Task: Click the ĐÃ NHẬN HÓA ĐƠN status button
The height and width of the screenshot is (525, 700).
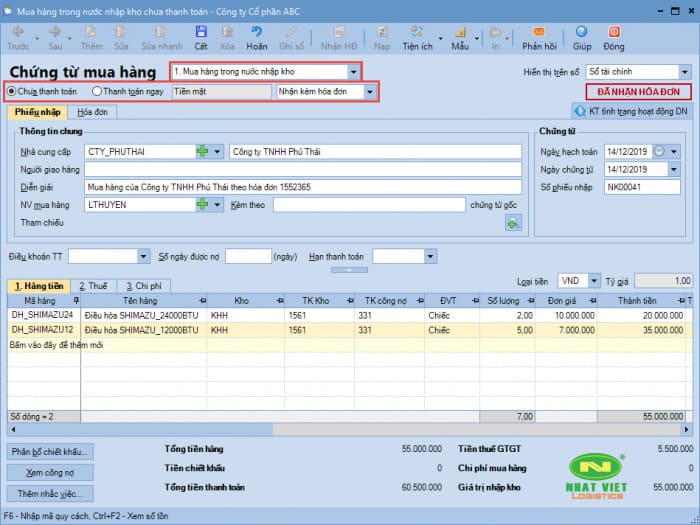Action: pos(638,92)
